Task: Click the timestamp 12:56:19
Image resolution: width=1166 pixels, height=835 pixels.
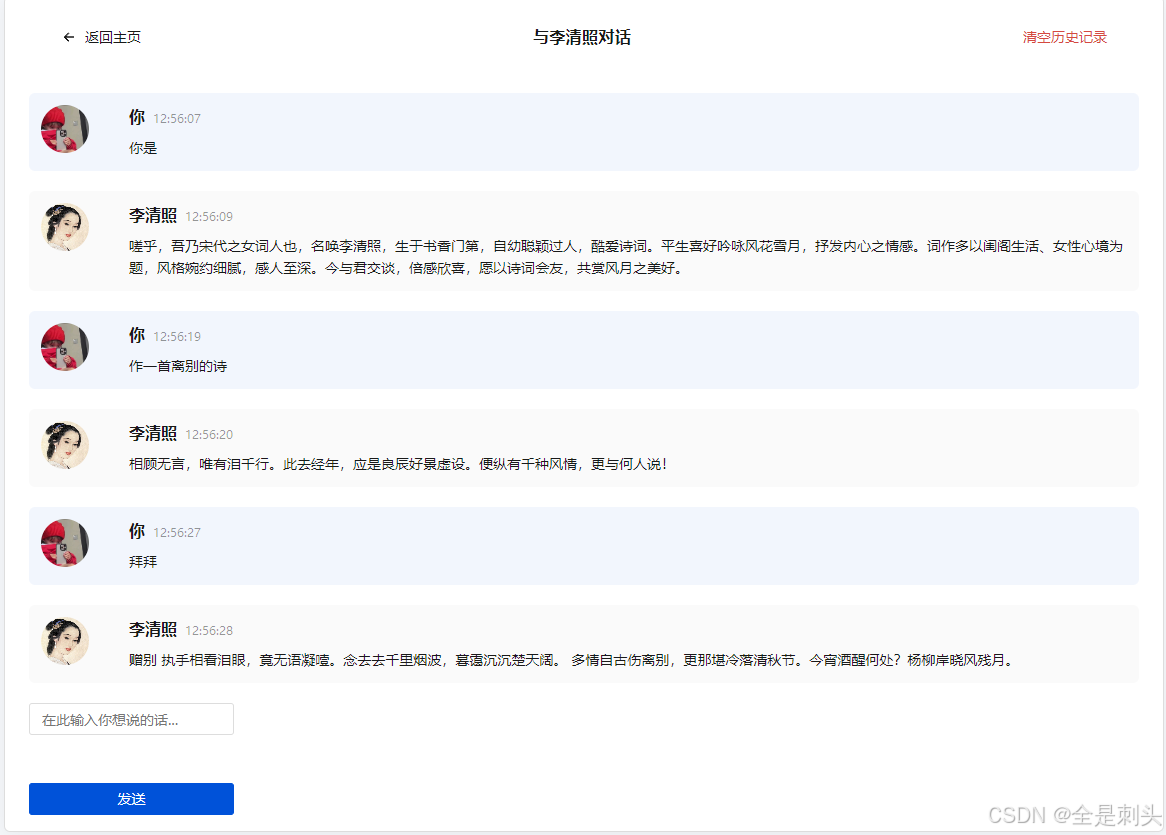Action: pyautogui.click(x=177, y=336)
